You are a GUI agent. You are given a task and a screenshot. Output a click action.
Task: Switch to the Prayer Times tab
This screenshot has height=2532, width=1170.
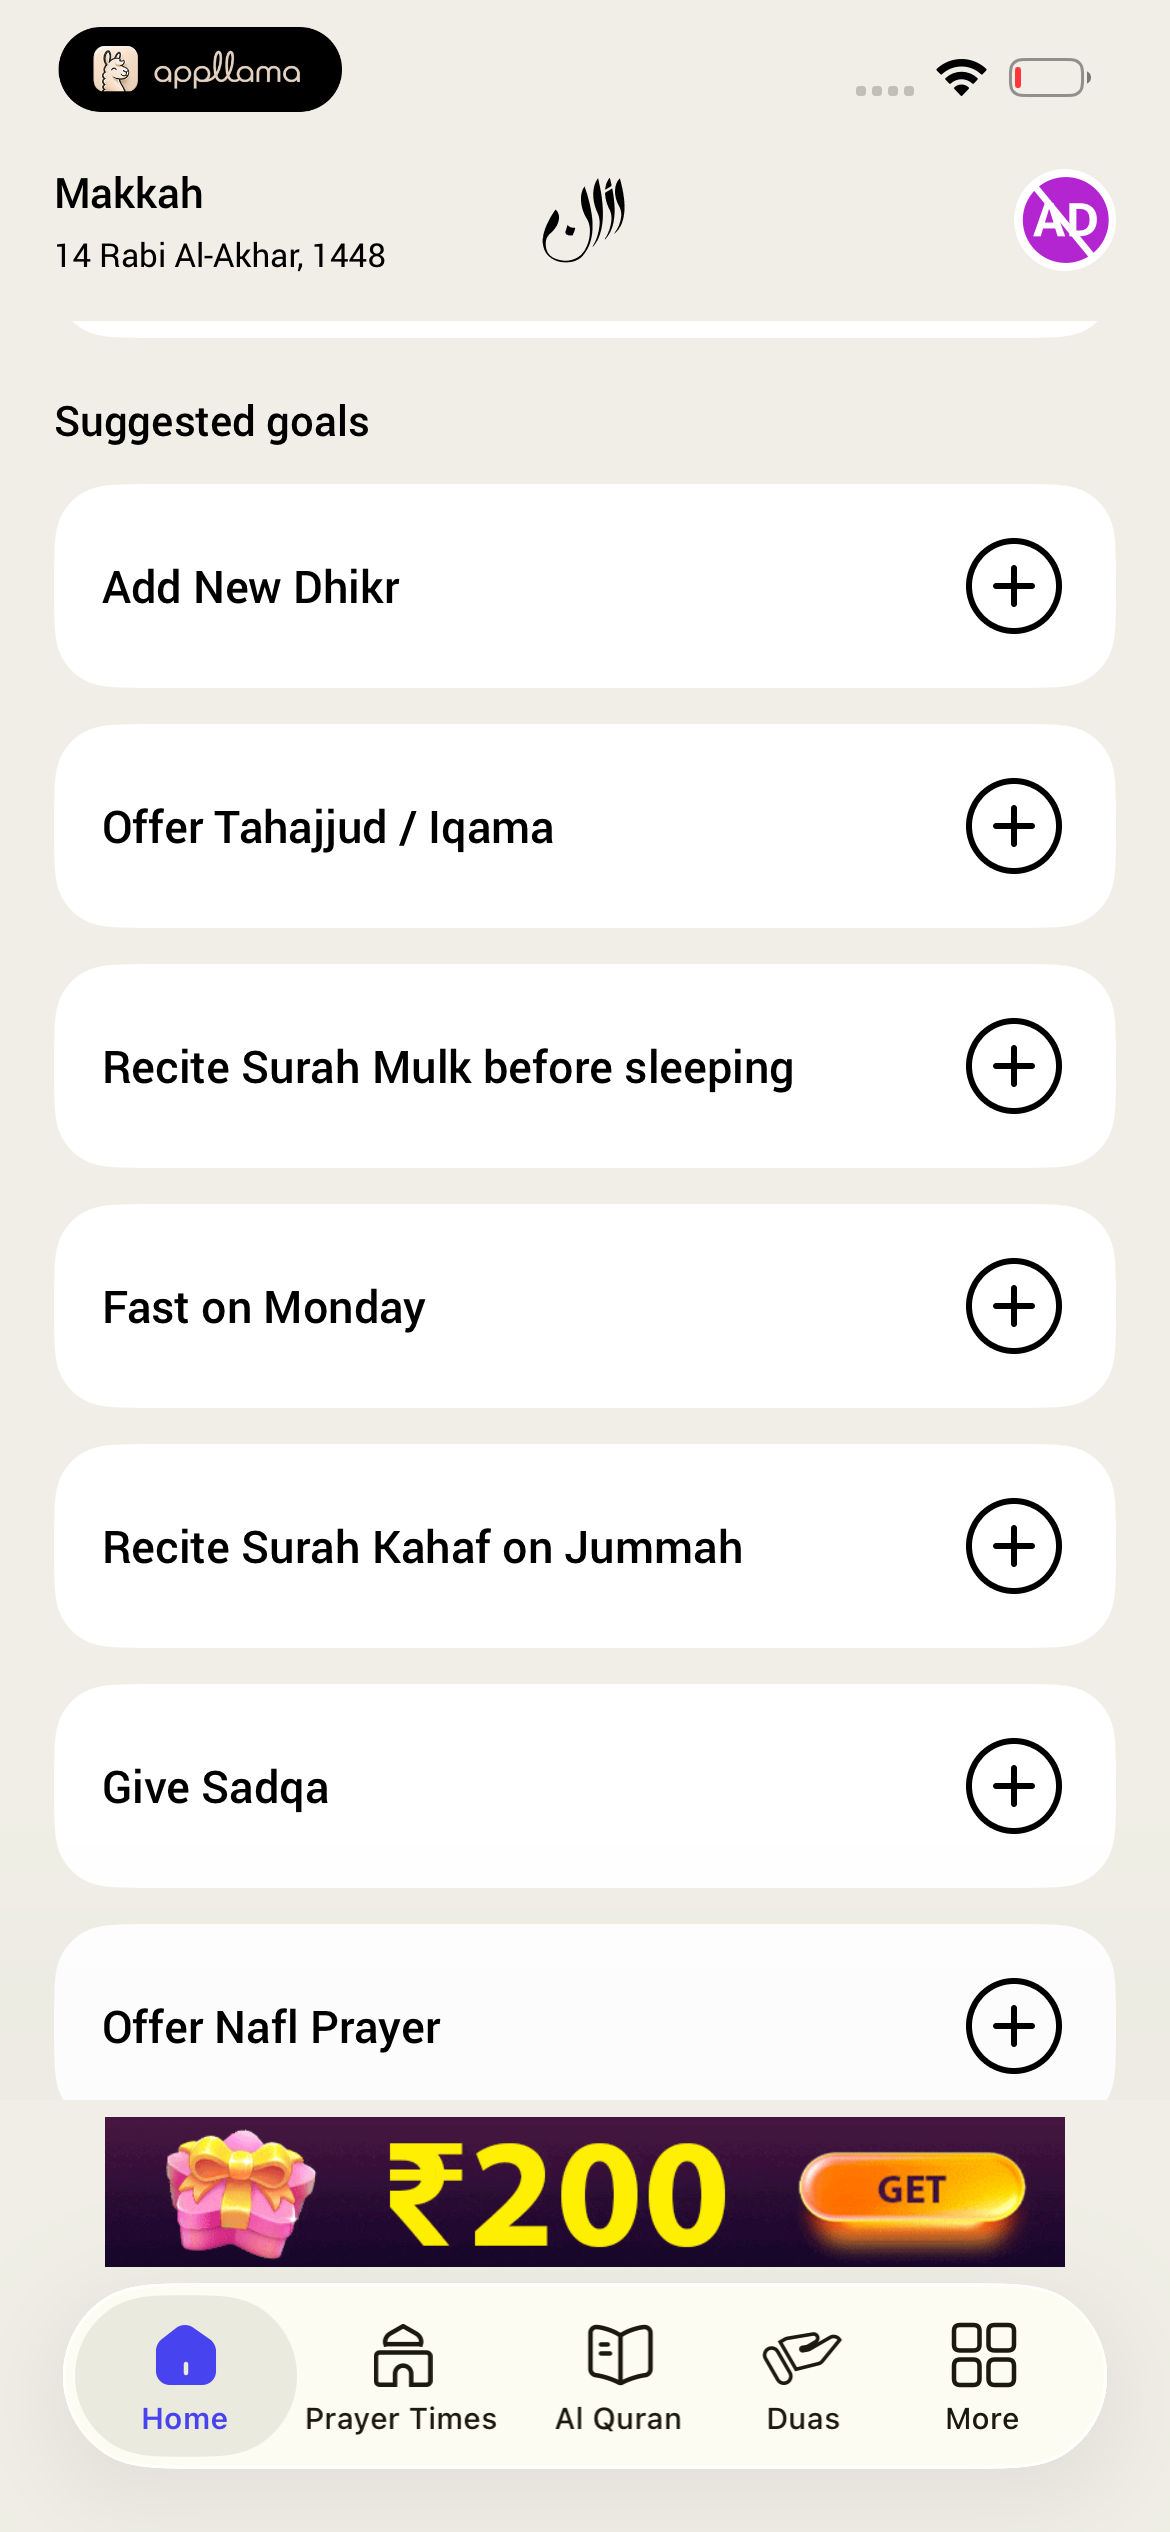(401, 2378)
